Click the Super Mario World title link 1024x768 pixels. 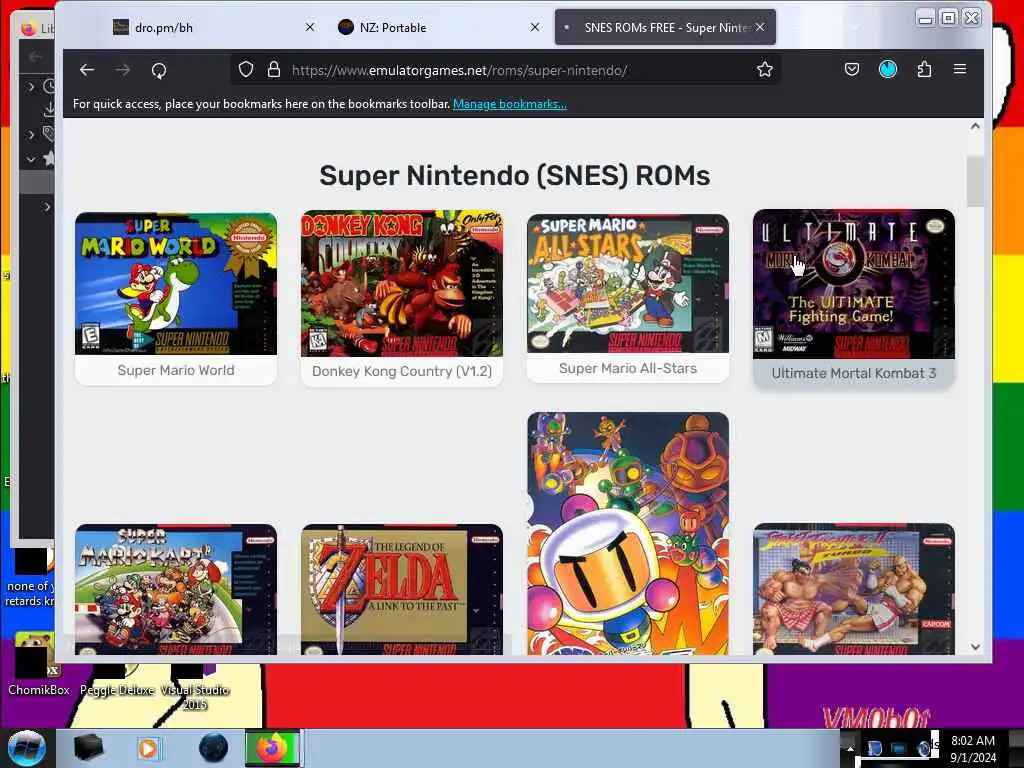(176, 370)
